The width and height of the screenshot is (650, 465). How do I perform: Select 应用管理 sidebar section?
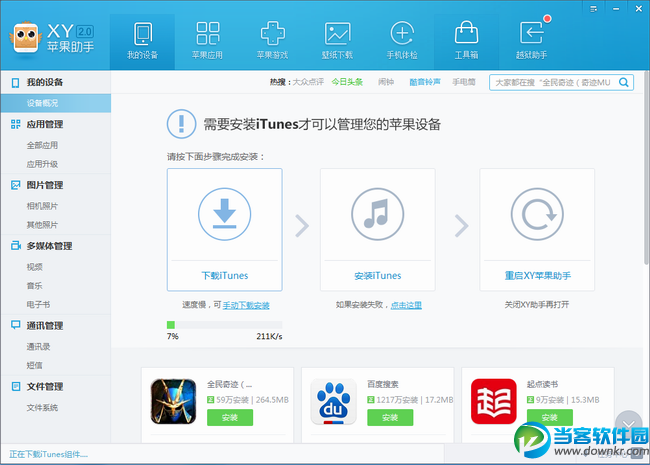point(56,124)
